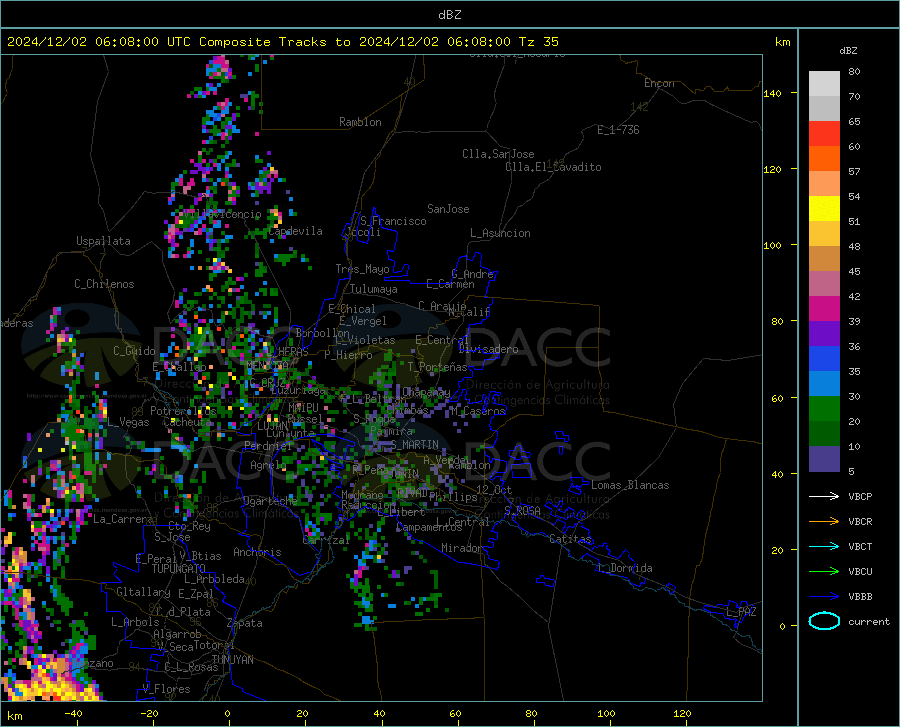Screen dimensions: 900x727
Task: Click the -40 km horizontal axis label
Action: click(x=73, y=714)
